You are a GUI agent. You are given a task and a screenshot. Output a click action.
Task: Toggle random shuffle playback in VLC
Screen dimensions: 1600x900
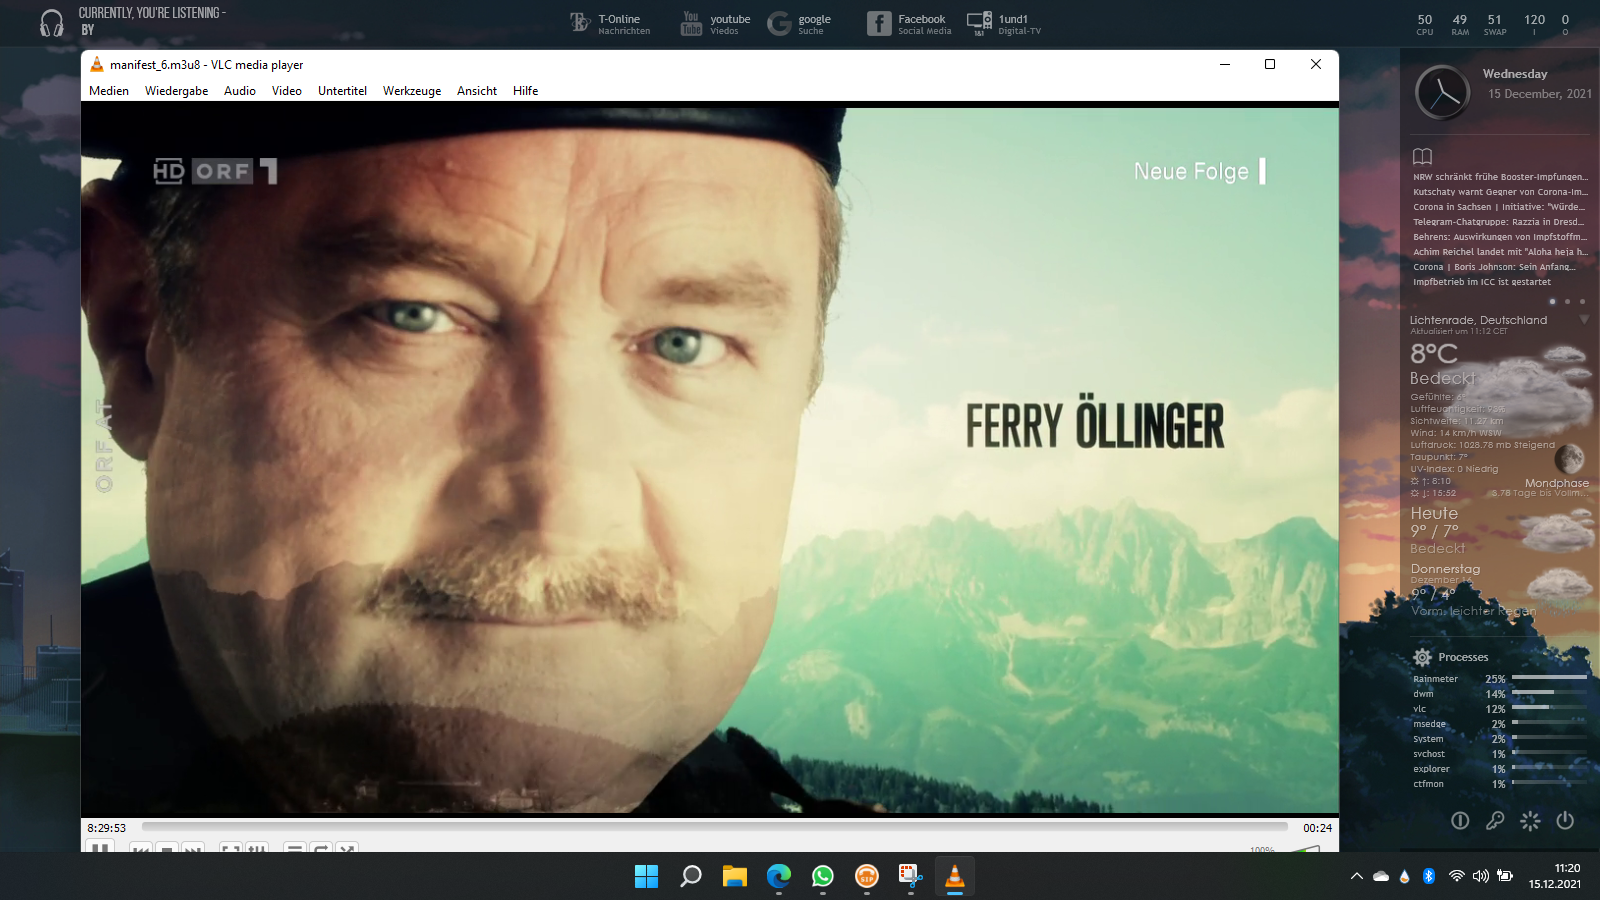tap(347, 848)
